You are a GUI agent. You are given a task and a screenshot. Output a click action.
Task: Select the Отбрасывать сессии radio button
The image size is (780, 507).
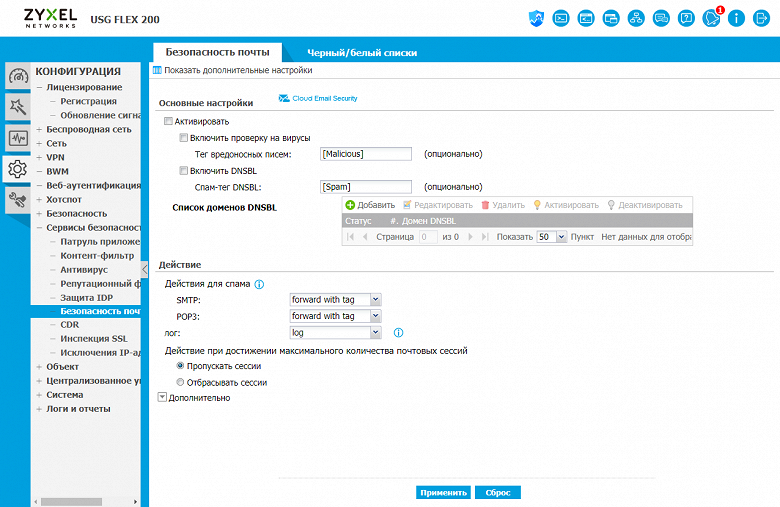tap(180, 382)
